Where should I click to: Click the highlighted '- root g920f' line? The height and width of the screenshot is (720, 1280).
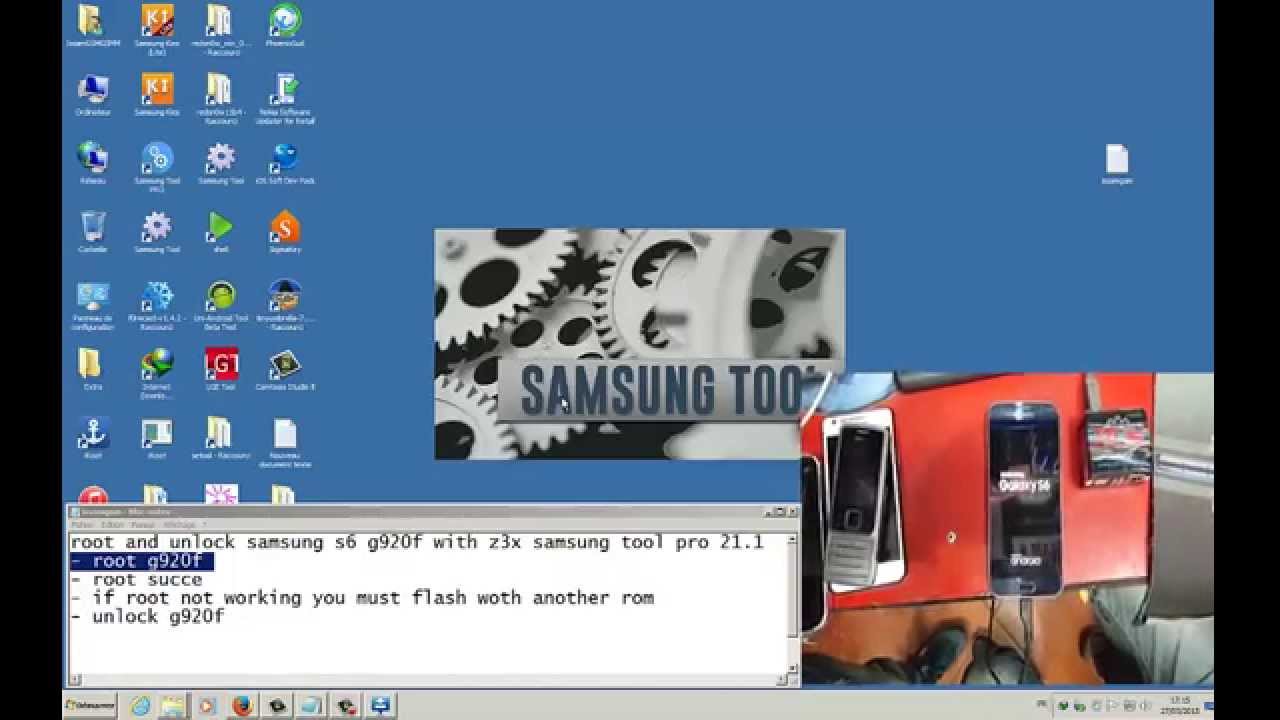(x=141, y=561)
